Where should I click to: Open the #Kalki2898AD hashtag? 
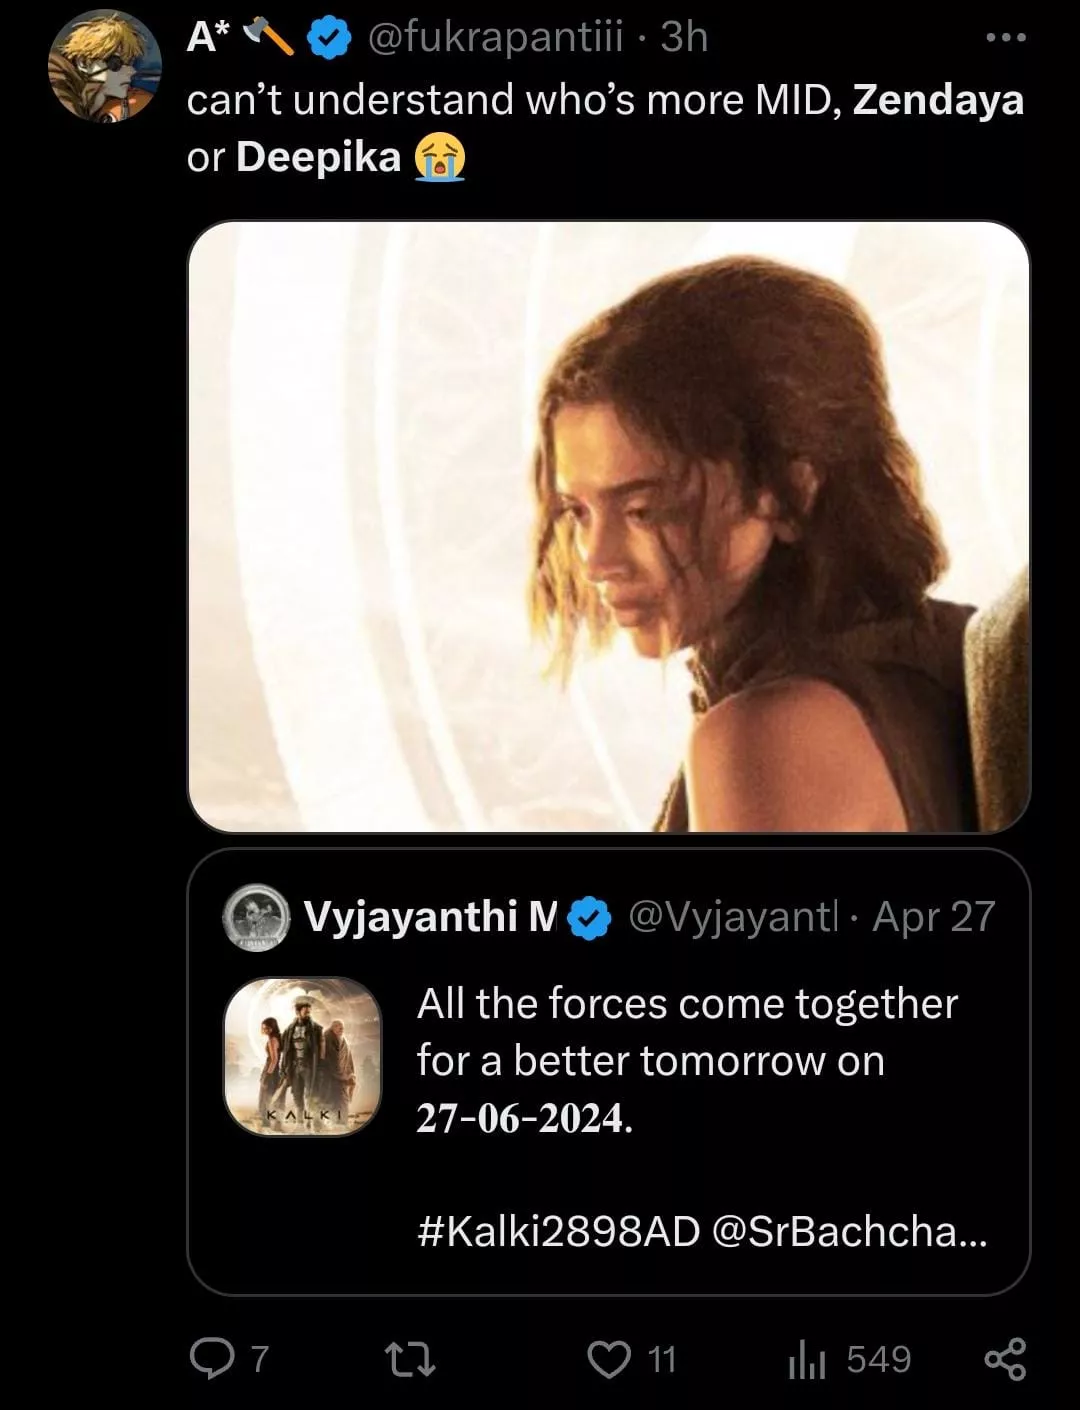pos(558,1231)
